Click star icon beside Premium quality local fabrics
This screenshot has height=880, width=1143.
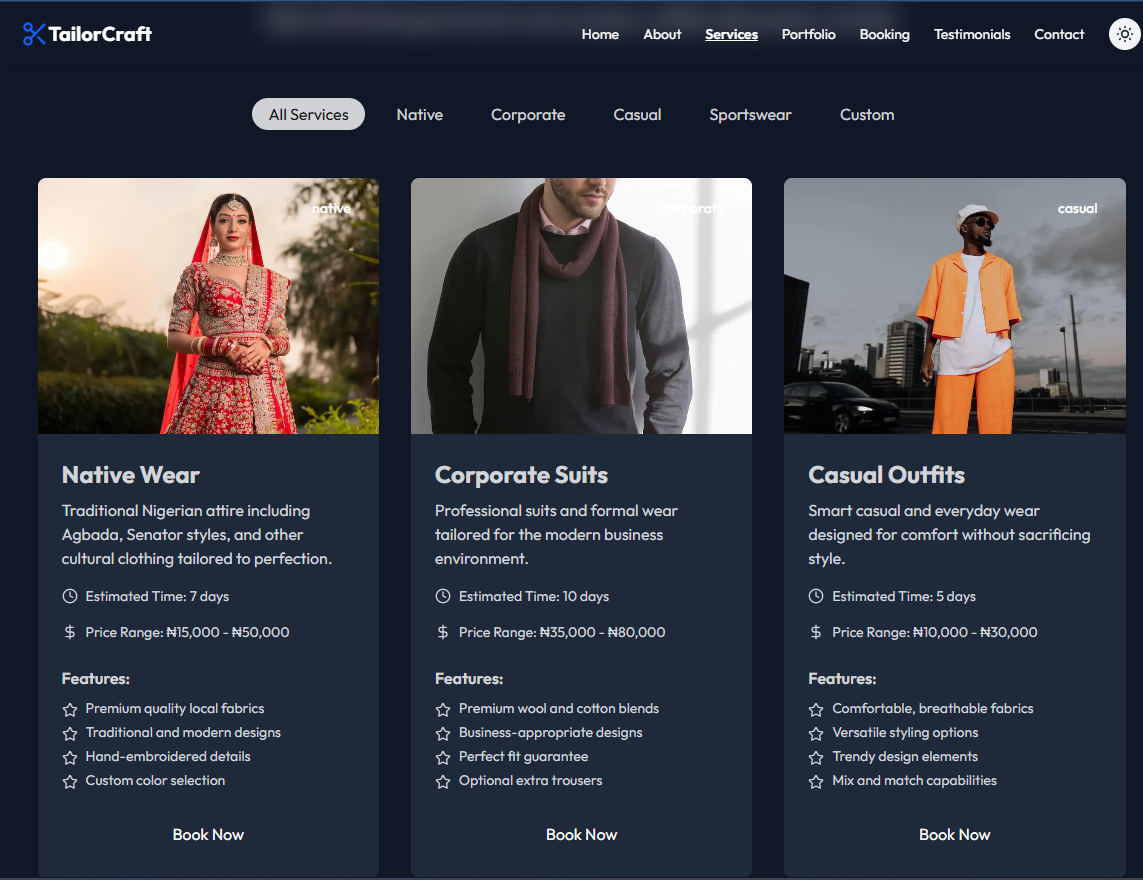click(70, 709)
